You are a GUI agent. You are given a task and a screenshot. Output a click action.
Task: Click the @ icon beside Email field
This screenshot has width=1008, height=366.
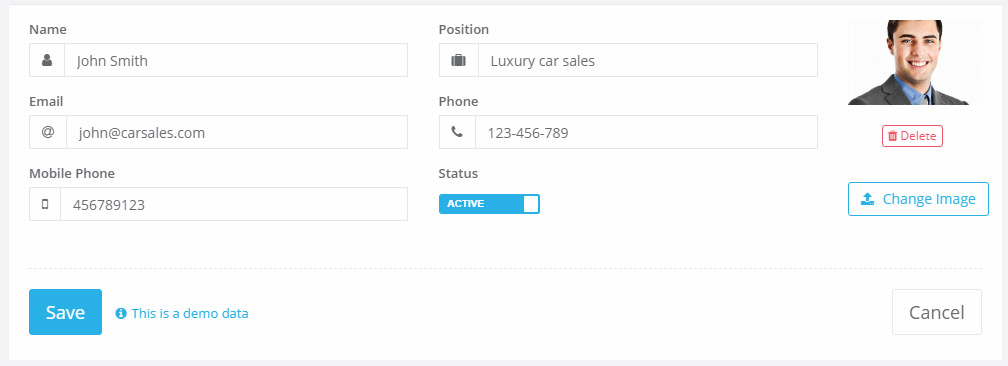coord(48,132)
